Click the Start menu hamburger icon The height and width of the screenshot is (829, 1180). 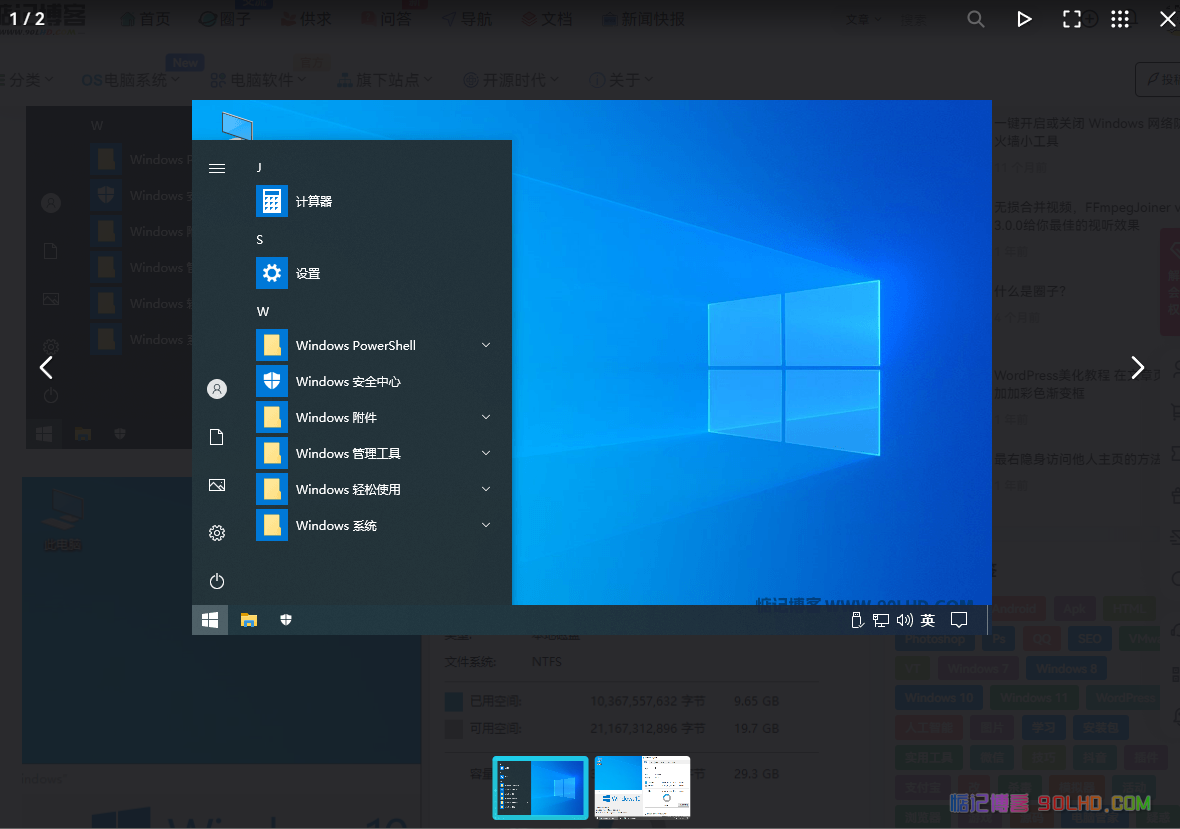[217, 169]
